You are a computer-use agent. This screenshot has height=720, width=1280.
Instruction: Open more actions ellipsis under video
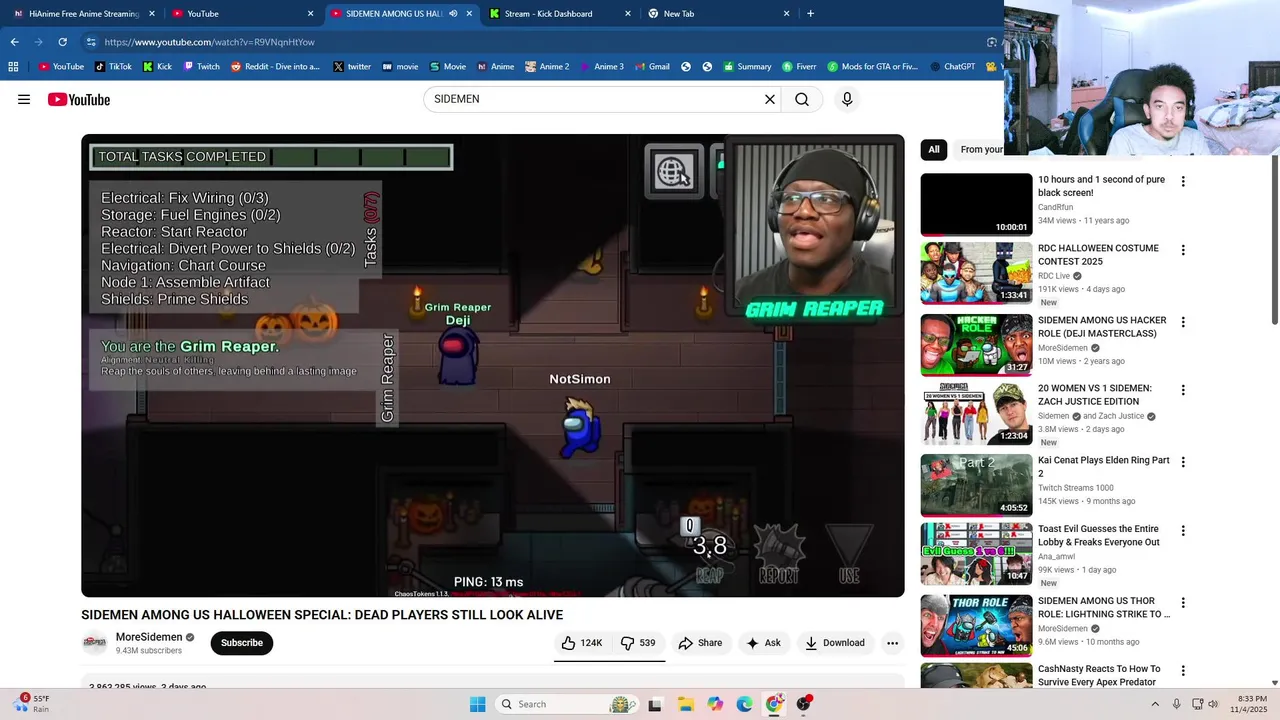[892, 643]
